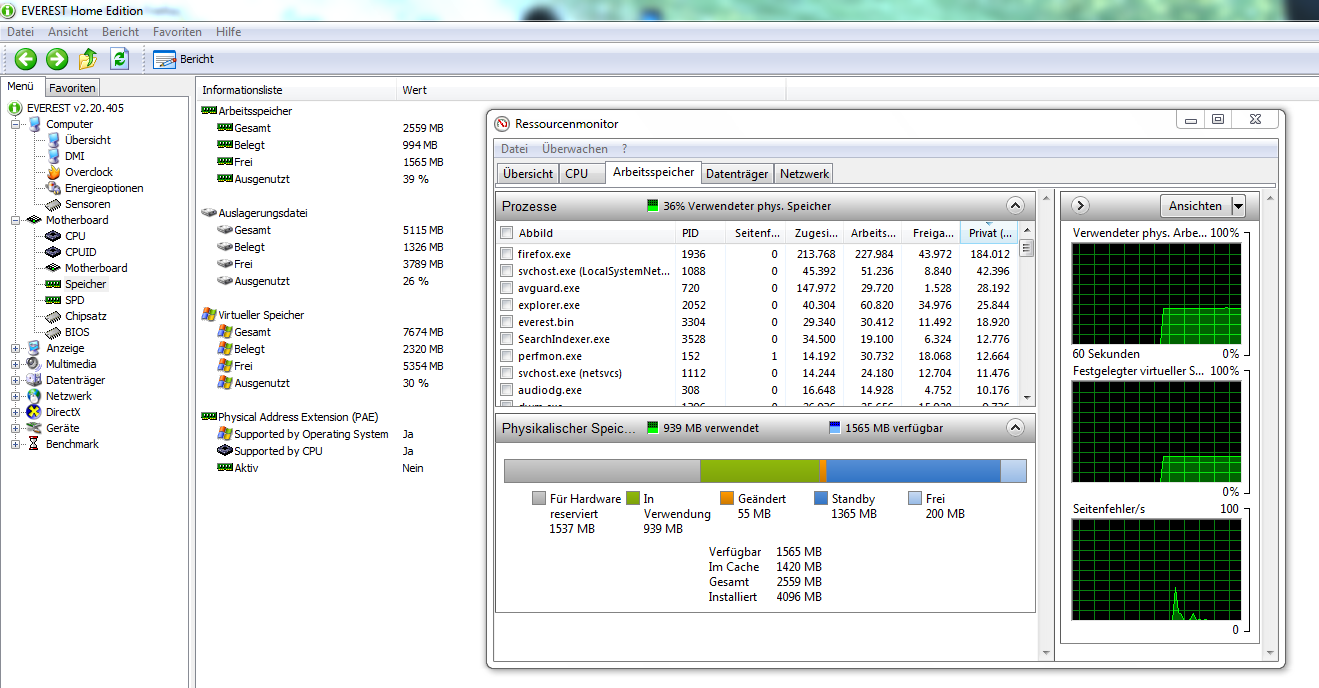This screenshot has width=1319, height=688.
Task: Open the DMI tree entry
Action: coord(75,156)
